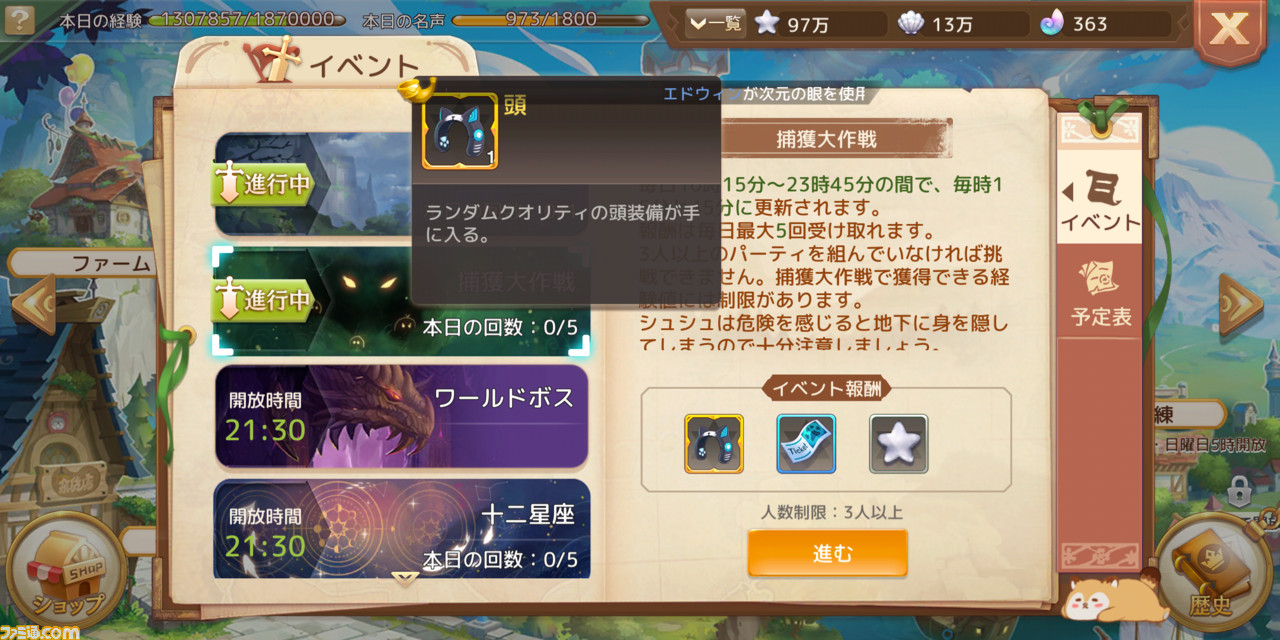Image resolution: width=1280 pixels, height=640 pixels.
Task: Expand event list with down arrow
Action: [404, 578]
